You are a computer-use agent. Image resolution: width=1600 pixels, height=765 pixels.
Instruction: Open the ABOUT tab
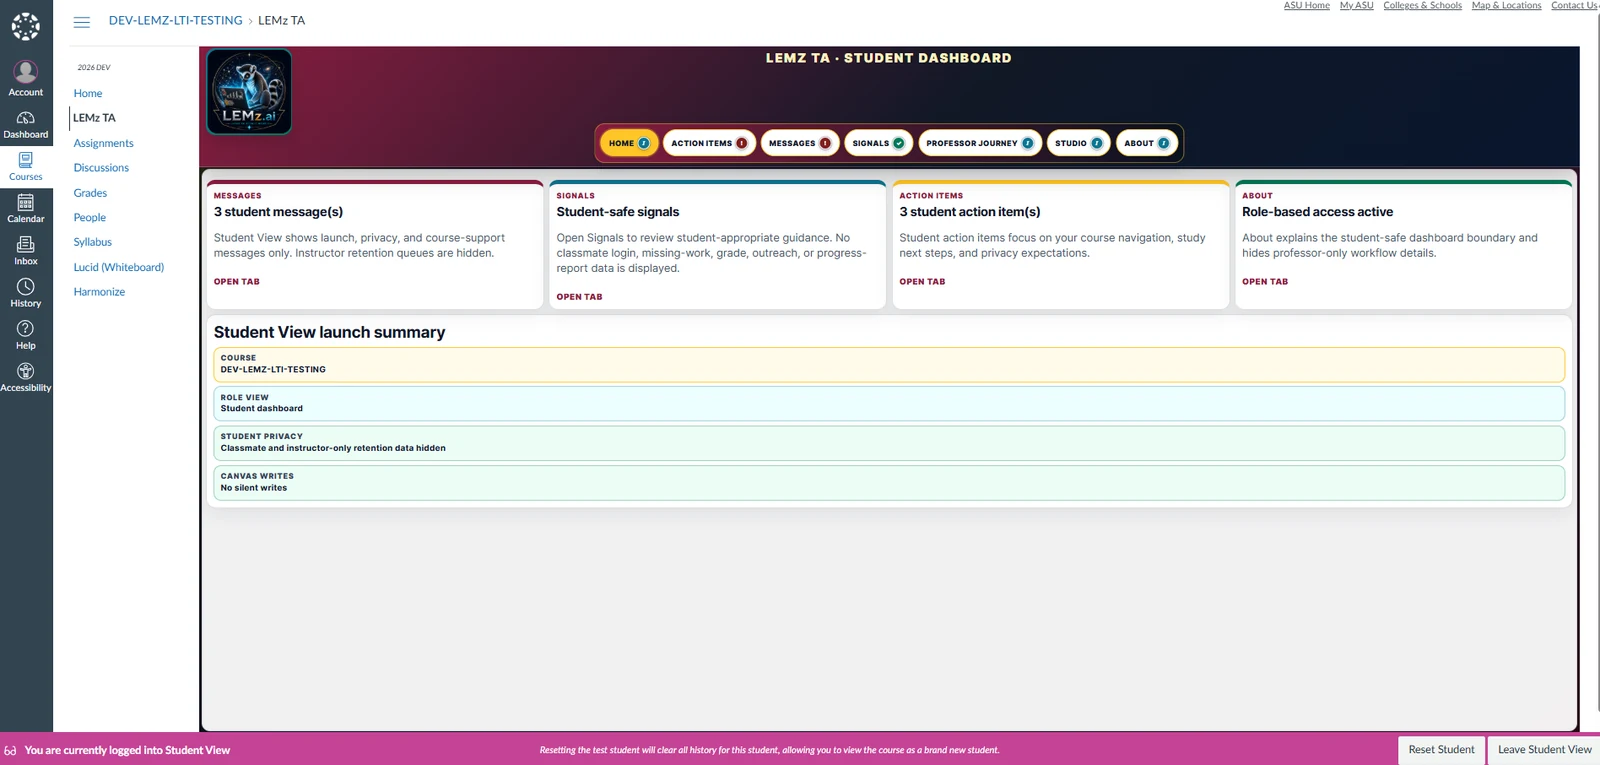[1147, 143]
